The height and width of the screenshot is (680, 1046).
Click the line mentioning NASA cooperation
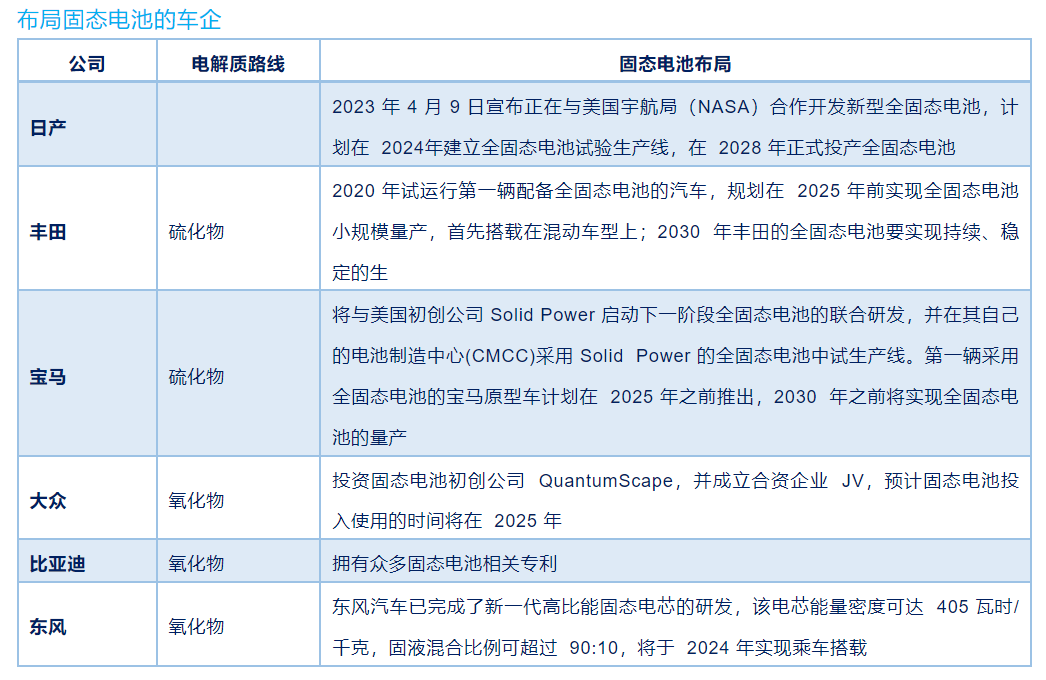tap(675, 107)
